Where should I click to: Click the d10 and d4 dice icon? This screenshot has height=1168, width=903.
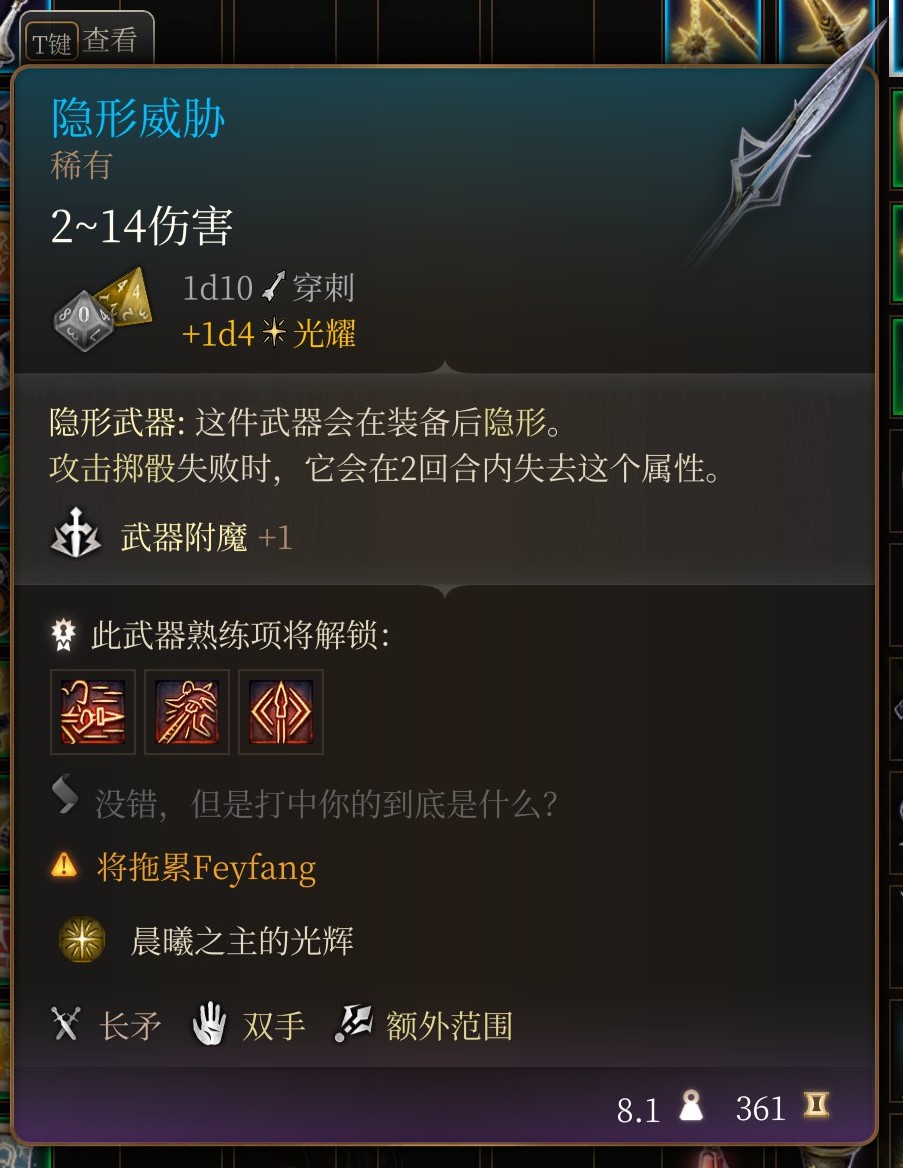pyautogui.click(x=103, y=309)
